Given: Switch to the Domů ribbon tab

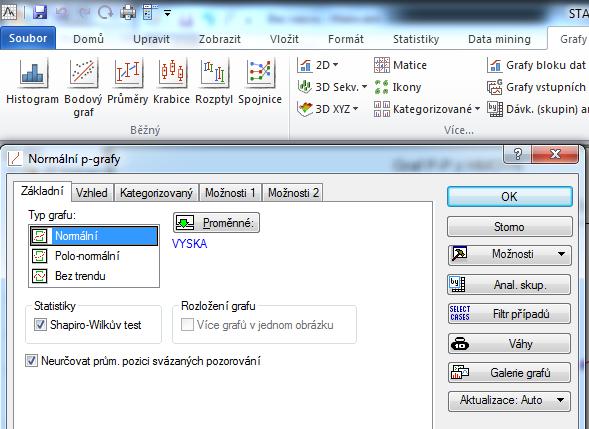Looking at the screenshot, I should [x=88, y=39].
